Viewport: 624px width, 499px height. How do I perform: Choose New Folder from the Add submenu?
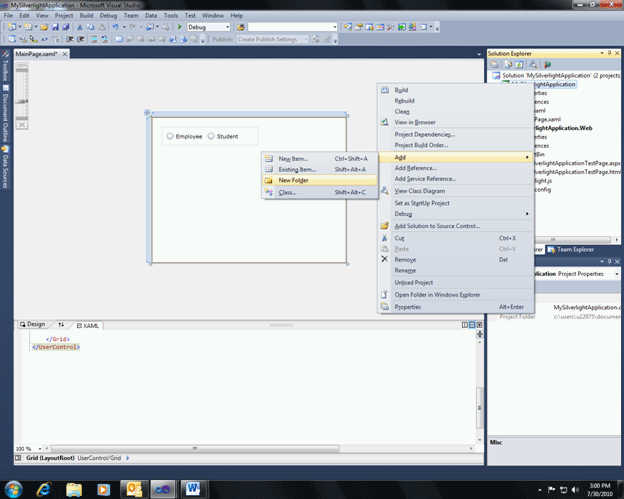[x=294, y=180]
